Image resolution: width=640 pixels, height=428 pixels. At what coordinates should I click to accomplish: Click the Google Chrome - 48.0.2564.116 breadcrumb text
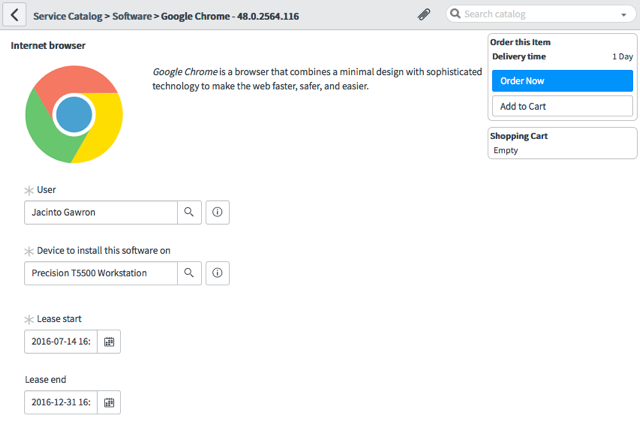(x=230, y=16)
